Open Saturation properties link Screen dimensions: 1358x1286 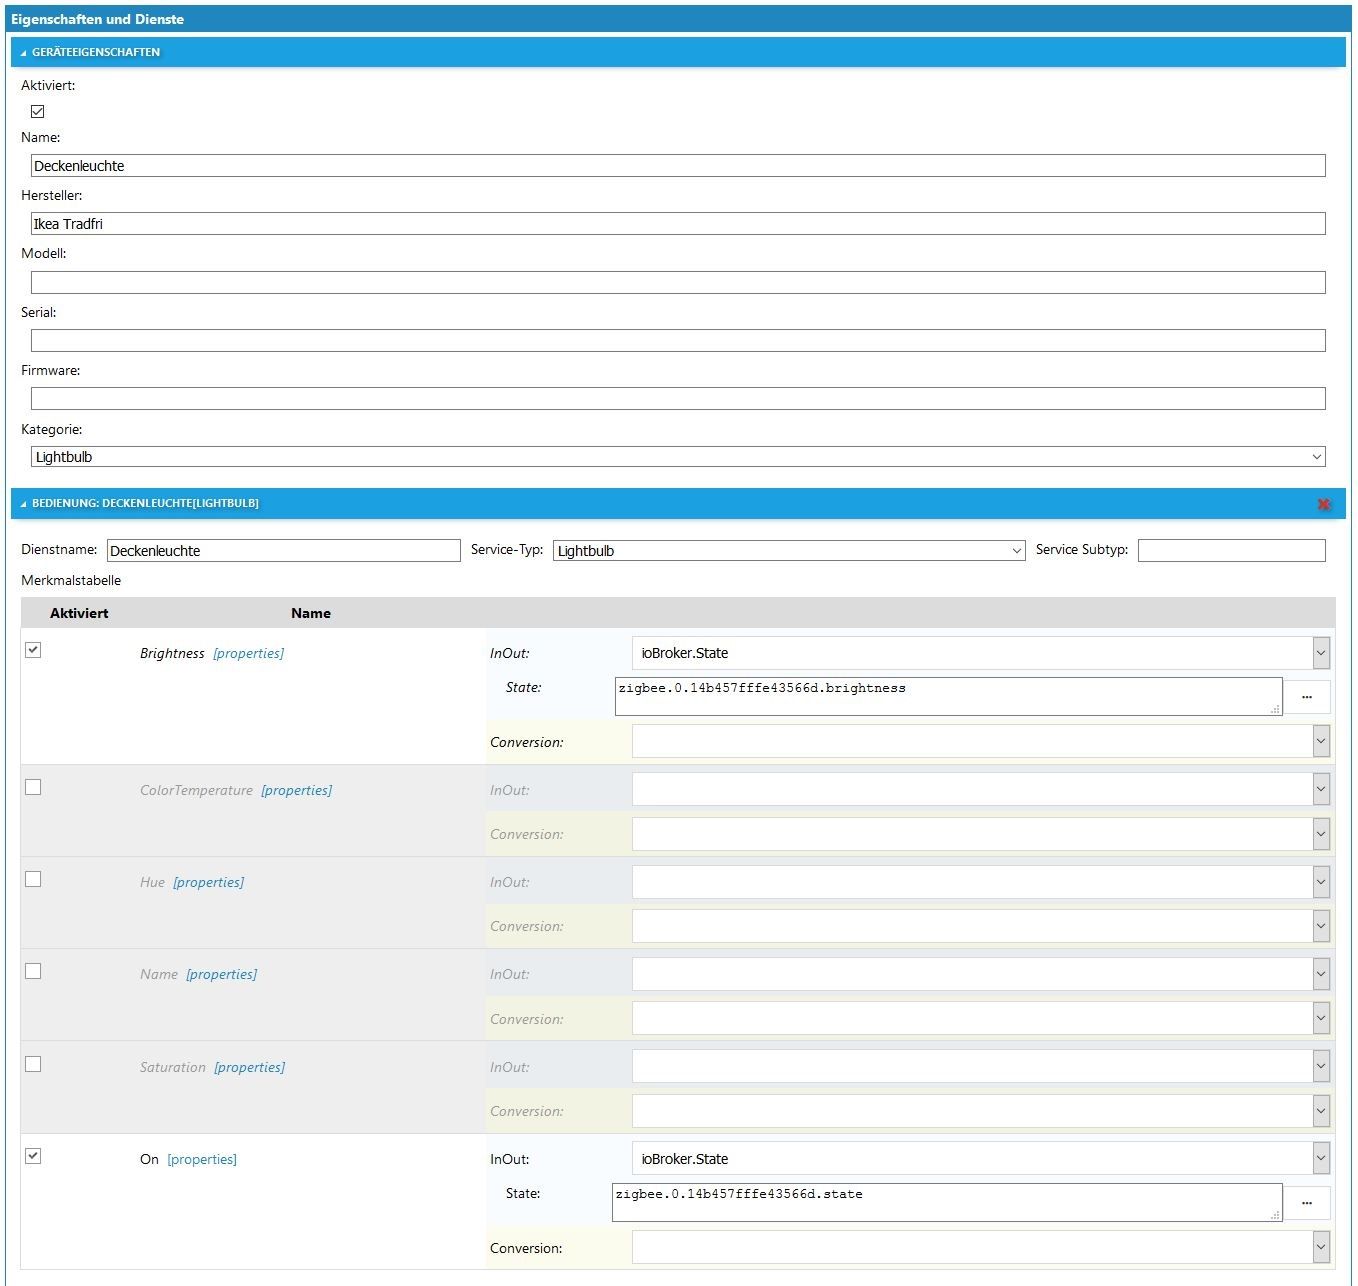point(250,1067)
